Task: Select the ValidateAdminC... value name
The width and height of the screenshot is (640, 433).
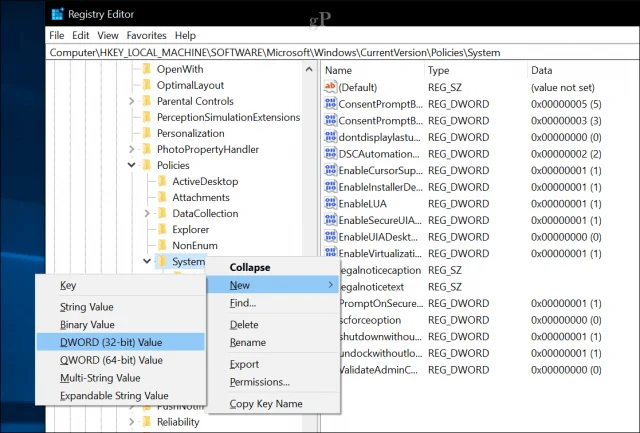Action: [379, 370]
